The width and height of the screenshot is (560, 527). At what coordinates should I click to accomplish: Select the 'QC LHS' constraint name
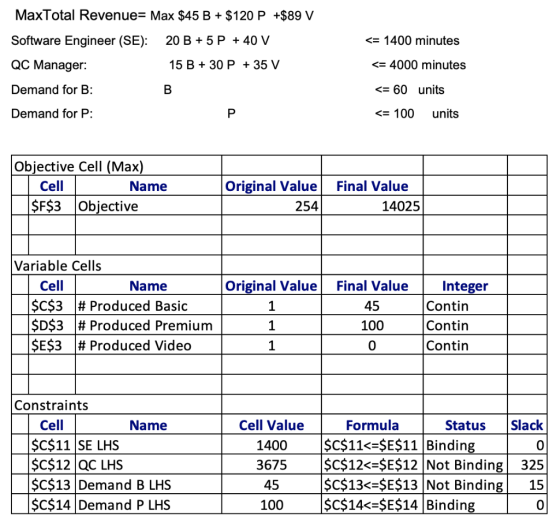tap(148, 464)
